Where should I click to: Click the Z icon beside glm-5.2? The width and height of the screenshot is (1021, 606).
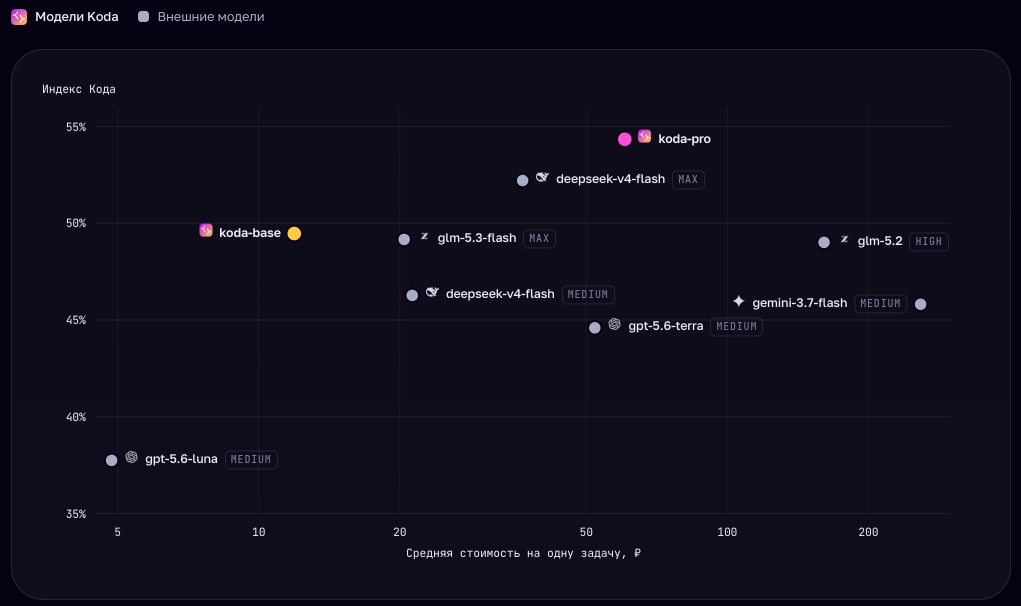(845, 240)
